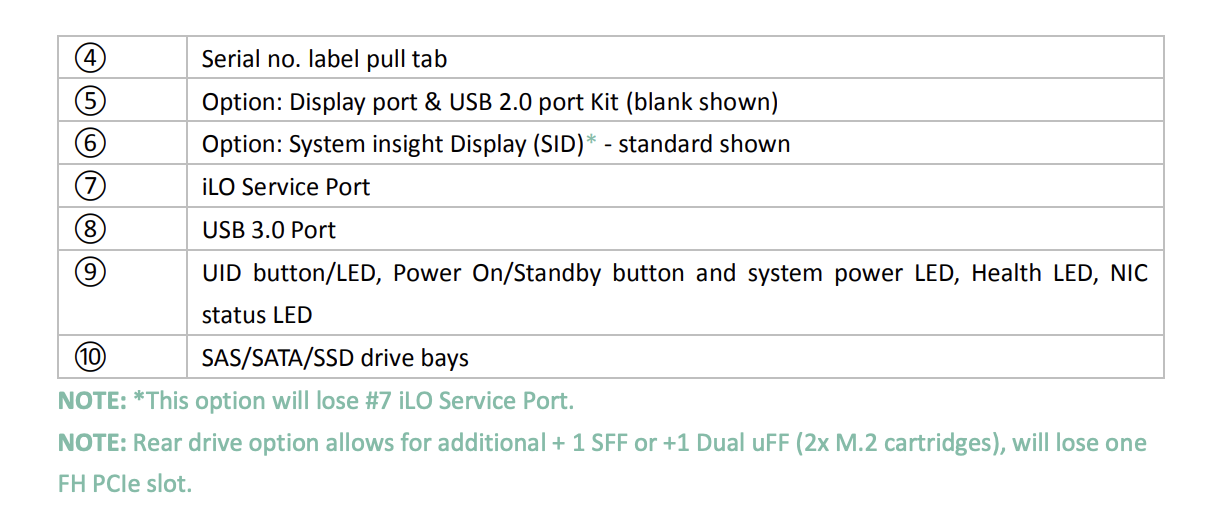Select the Display port & USB 2.0 Kit row
Viewport: 1220px width, 512px height.
click(489, 102)
